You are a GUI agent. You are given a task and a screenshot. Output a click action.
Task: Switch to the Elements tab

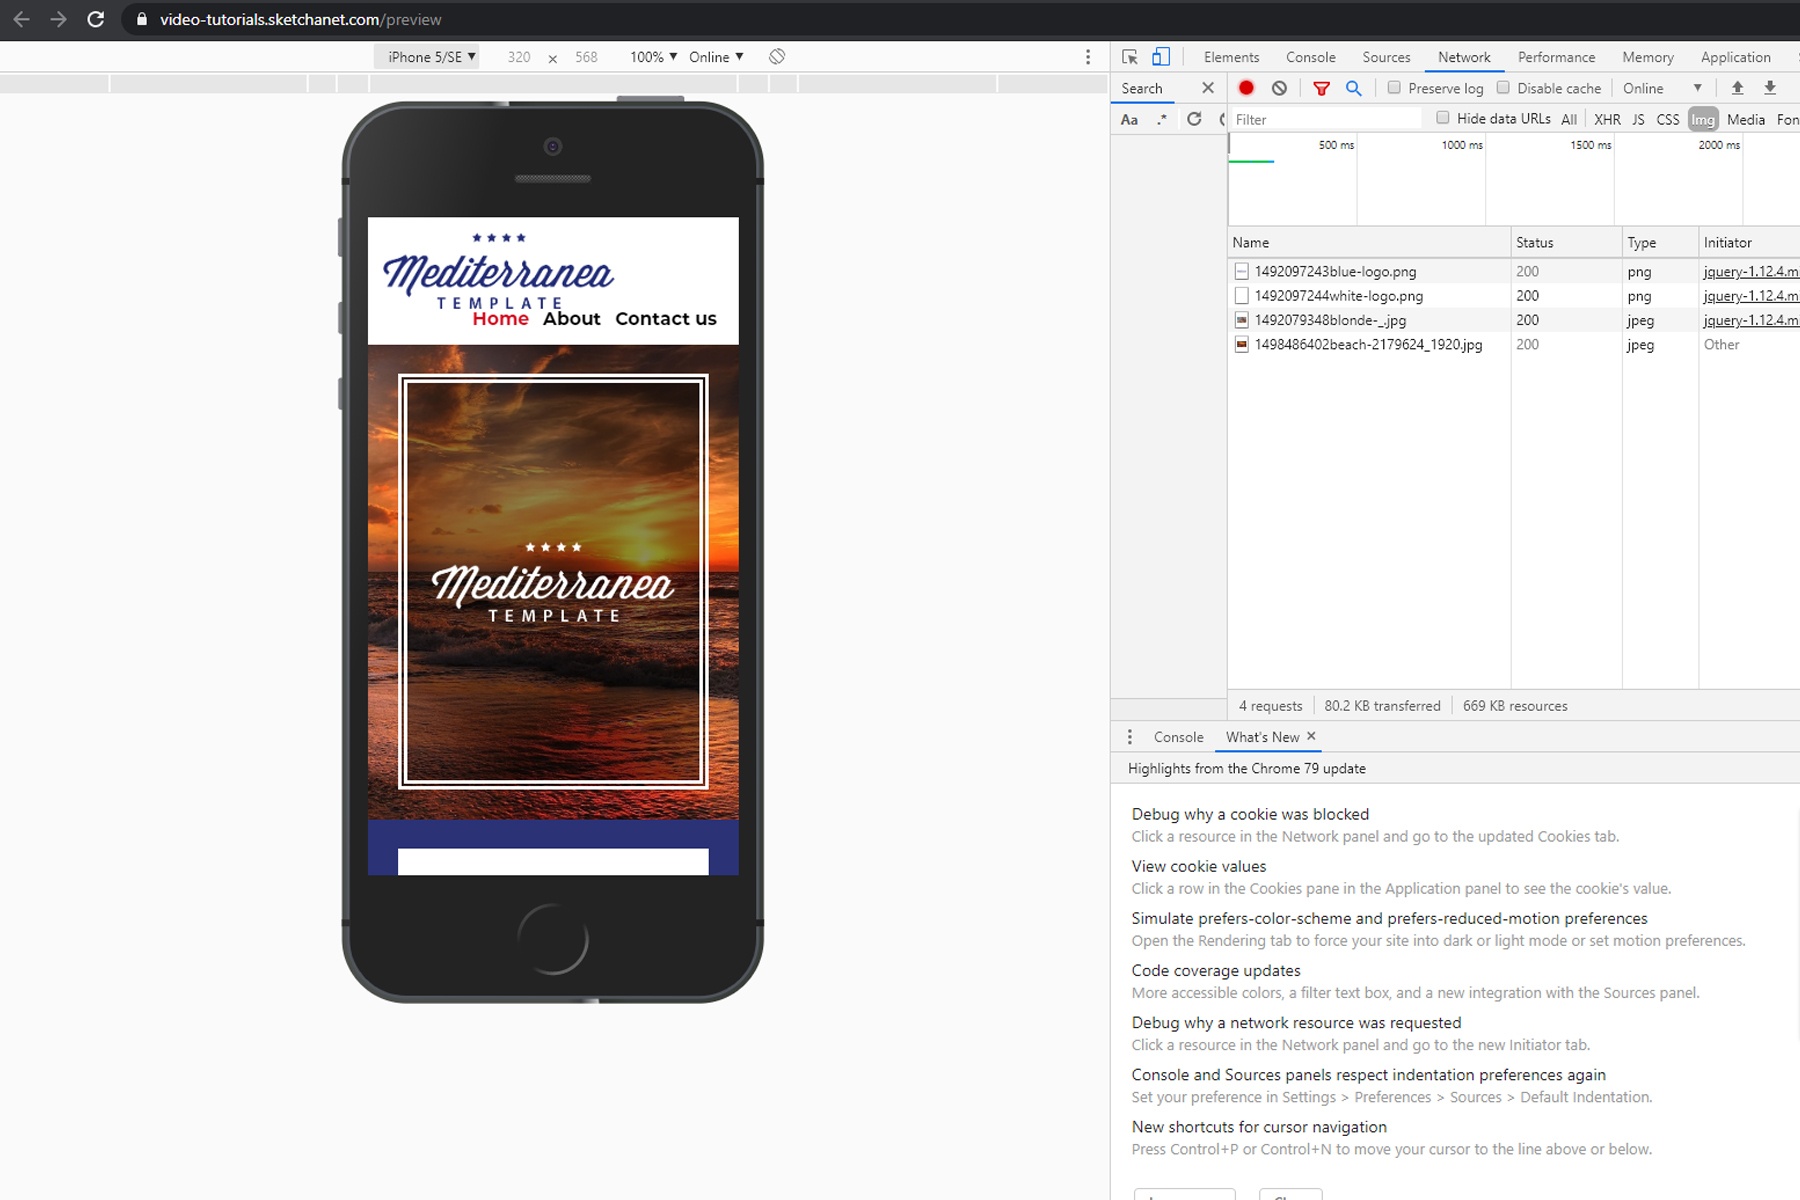click(x=1231, y=57)
